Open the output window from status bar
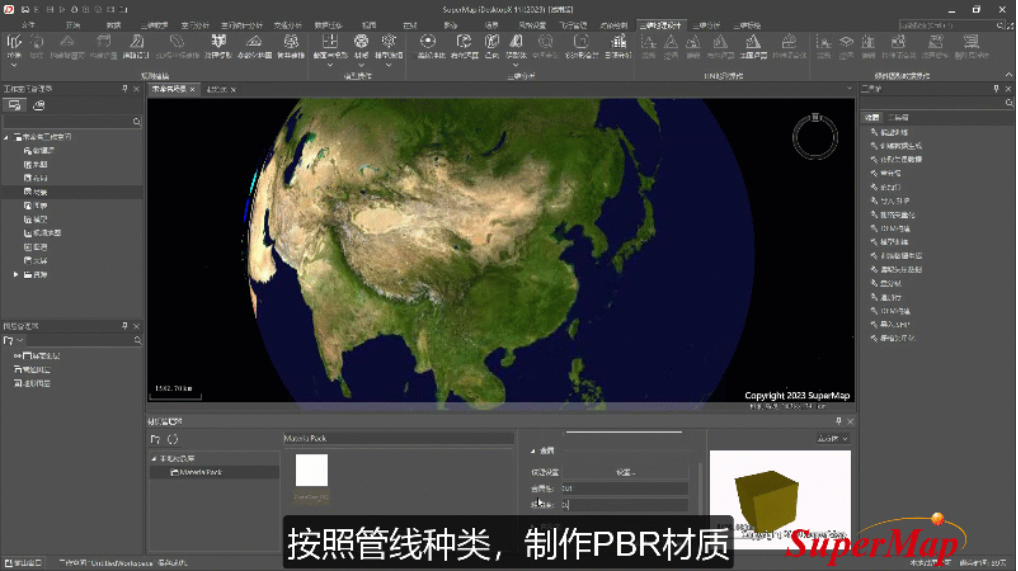The image size is (1018, 571). (23, 563)
